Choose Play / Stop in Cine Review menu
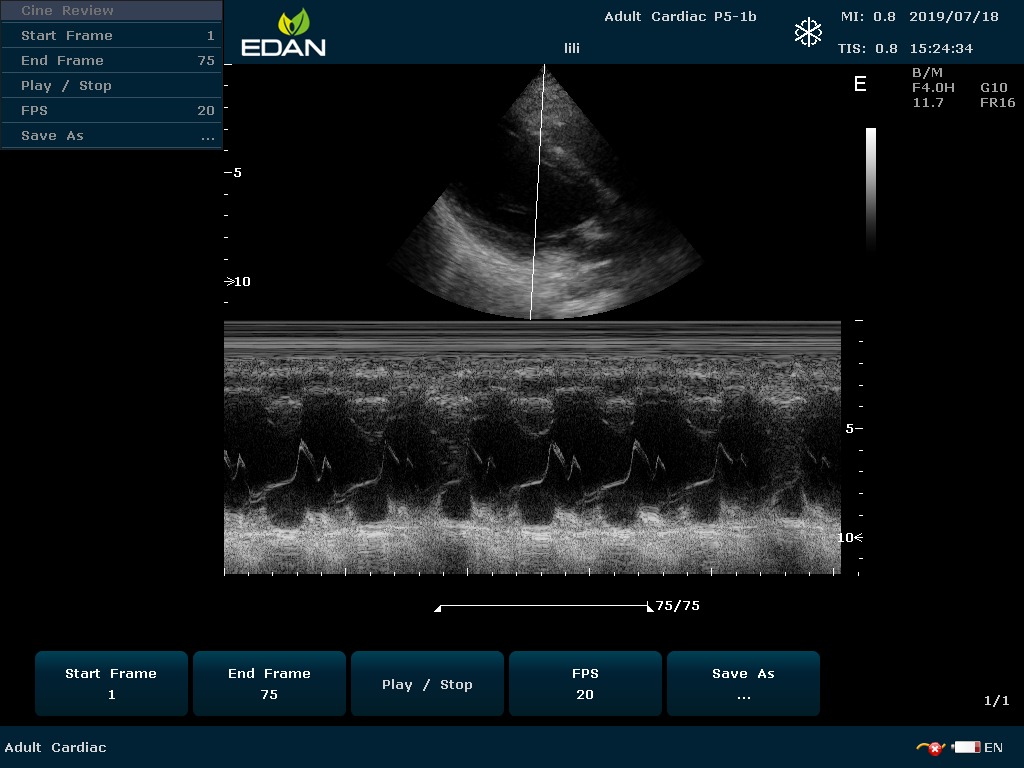Viewport: 1024px width, 768px height. pos(111,86)
